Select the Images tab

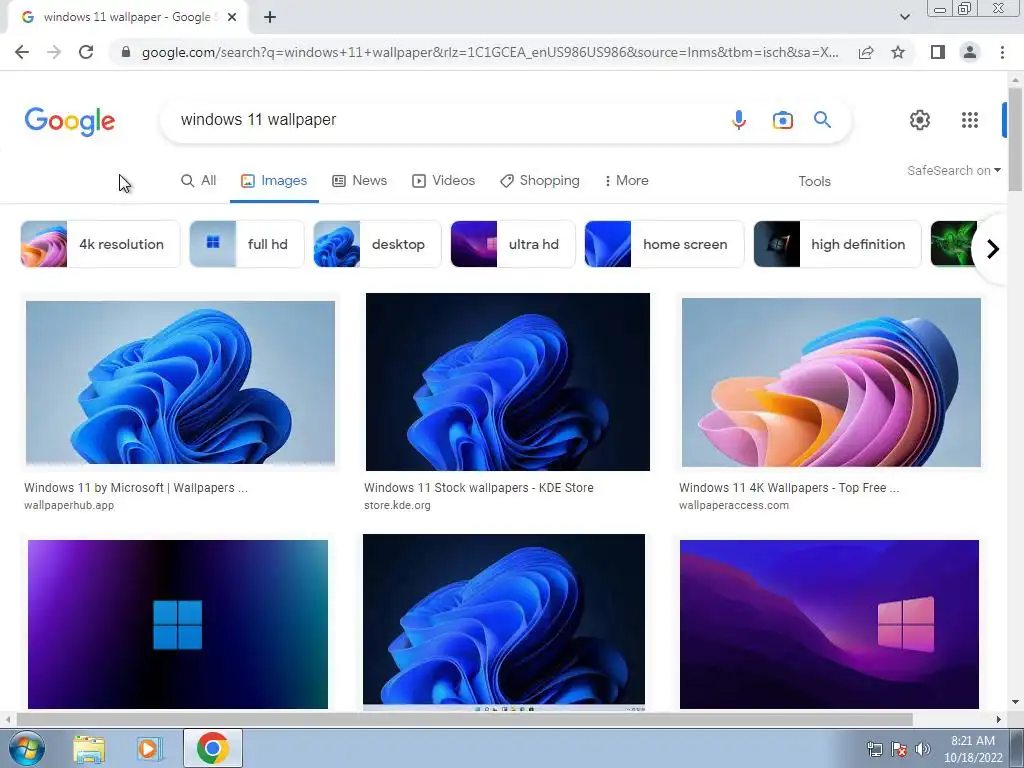(x=274, y=181)
